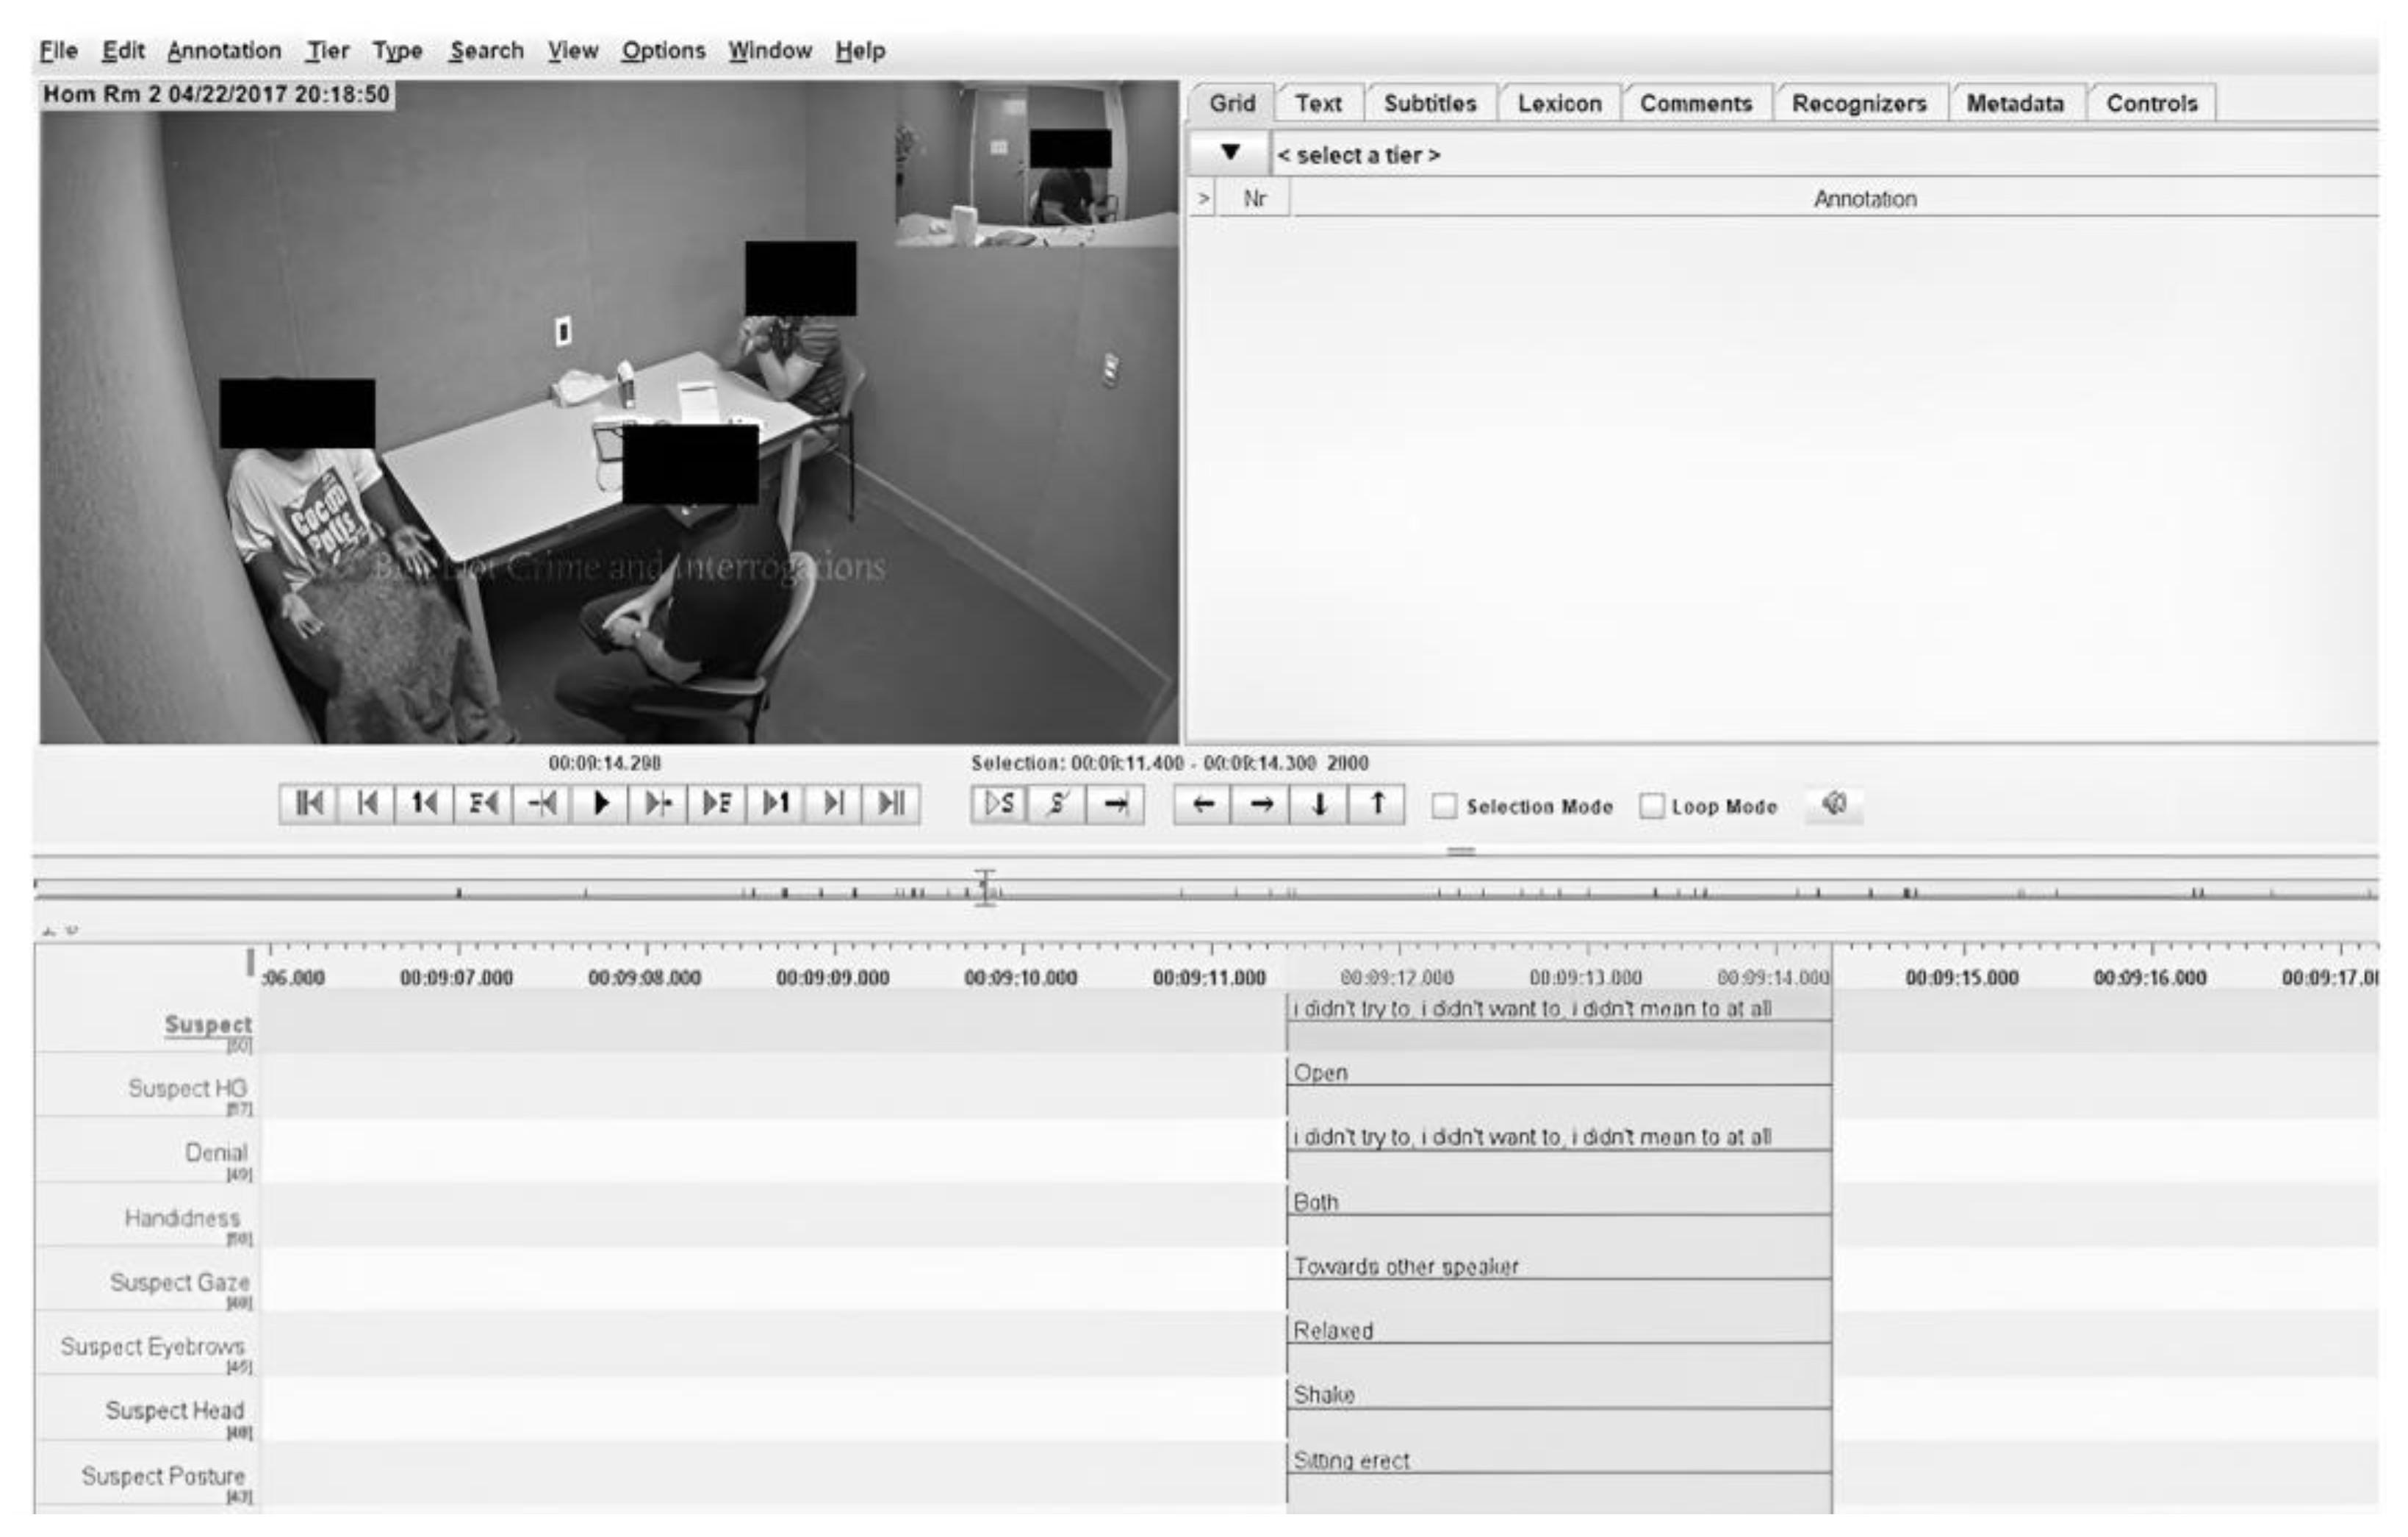Image resolution: width=2408 pixels, height=1537 pixels.
Task: Toggle the Loop Mode checkbox
Action: [1652, 806]
